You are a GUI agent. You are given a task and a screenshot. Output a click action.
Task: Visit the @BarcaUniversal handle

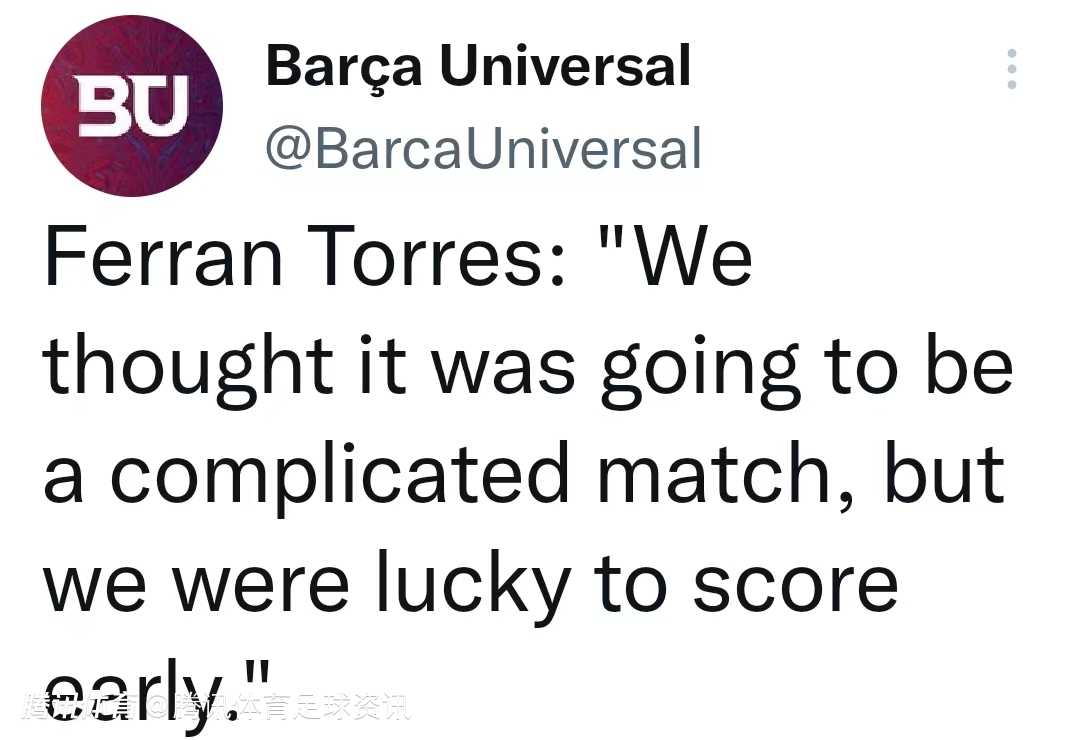point(483,148)
